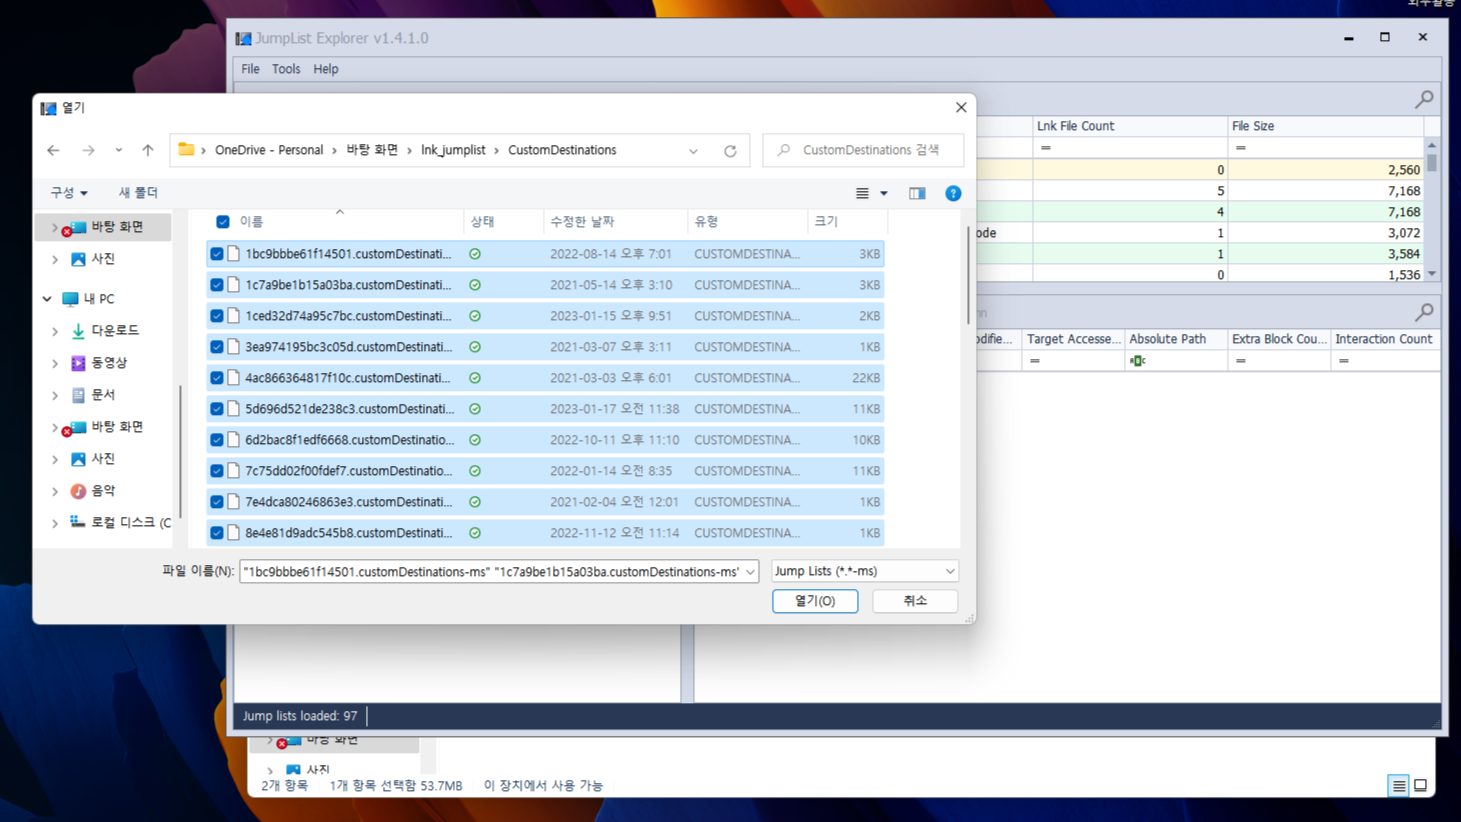Click the 다운로드 folder icon in sidebar
The image size is (1461, 822).
78,331
